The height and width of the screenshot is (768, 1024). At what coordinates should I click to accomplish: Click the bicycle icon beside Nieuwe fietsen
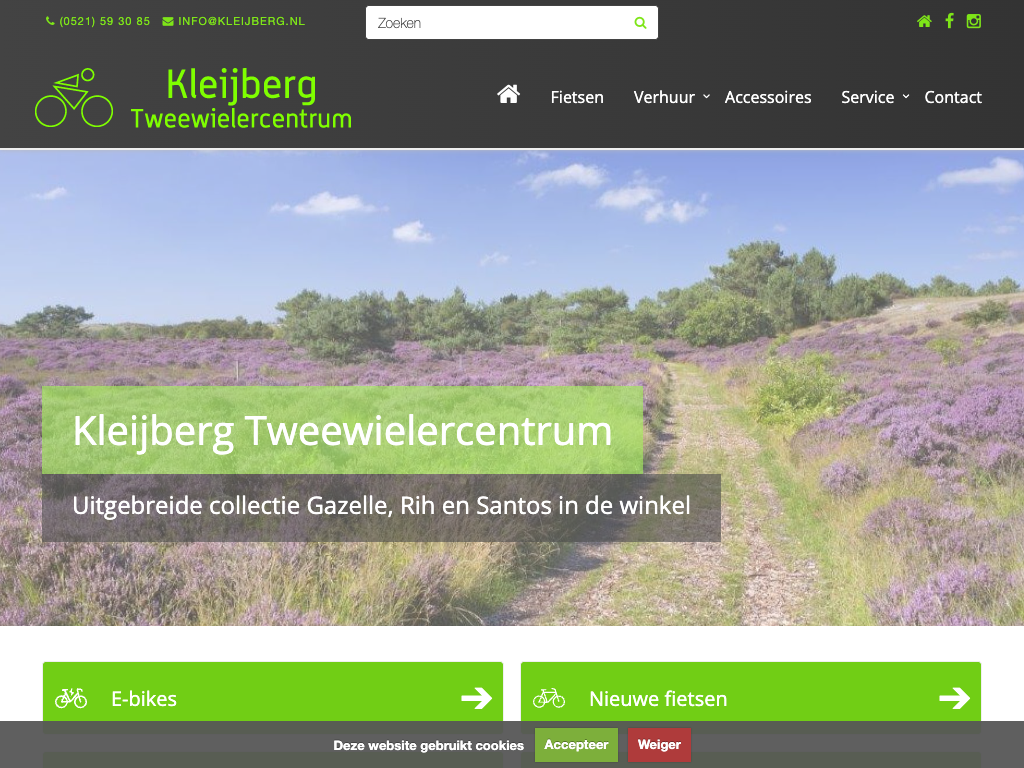coord(549,698)
